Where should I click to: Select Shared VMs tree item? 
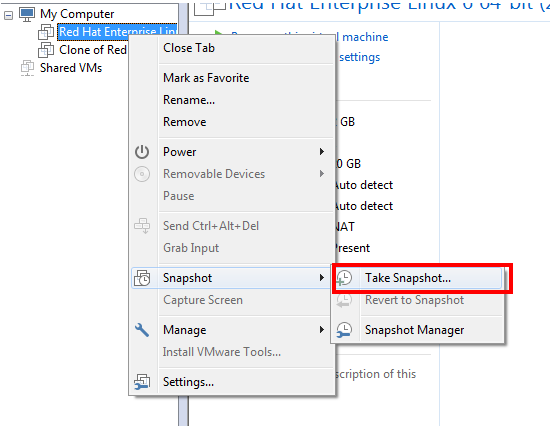click(71, 68)
